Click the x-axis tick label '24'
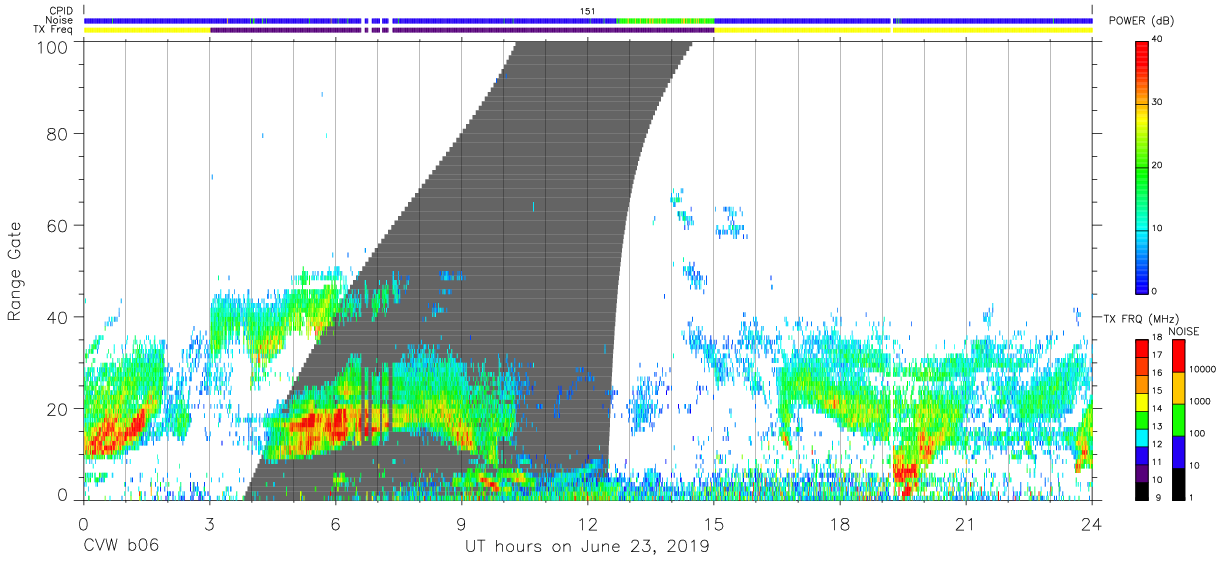 pos(1092,523)
